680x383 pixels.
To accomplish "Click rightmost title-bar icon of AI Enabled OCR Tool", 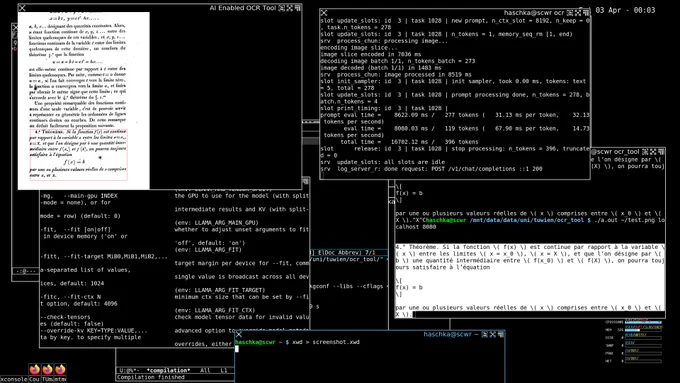I will coord(298,8).
